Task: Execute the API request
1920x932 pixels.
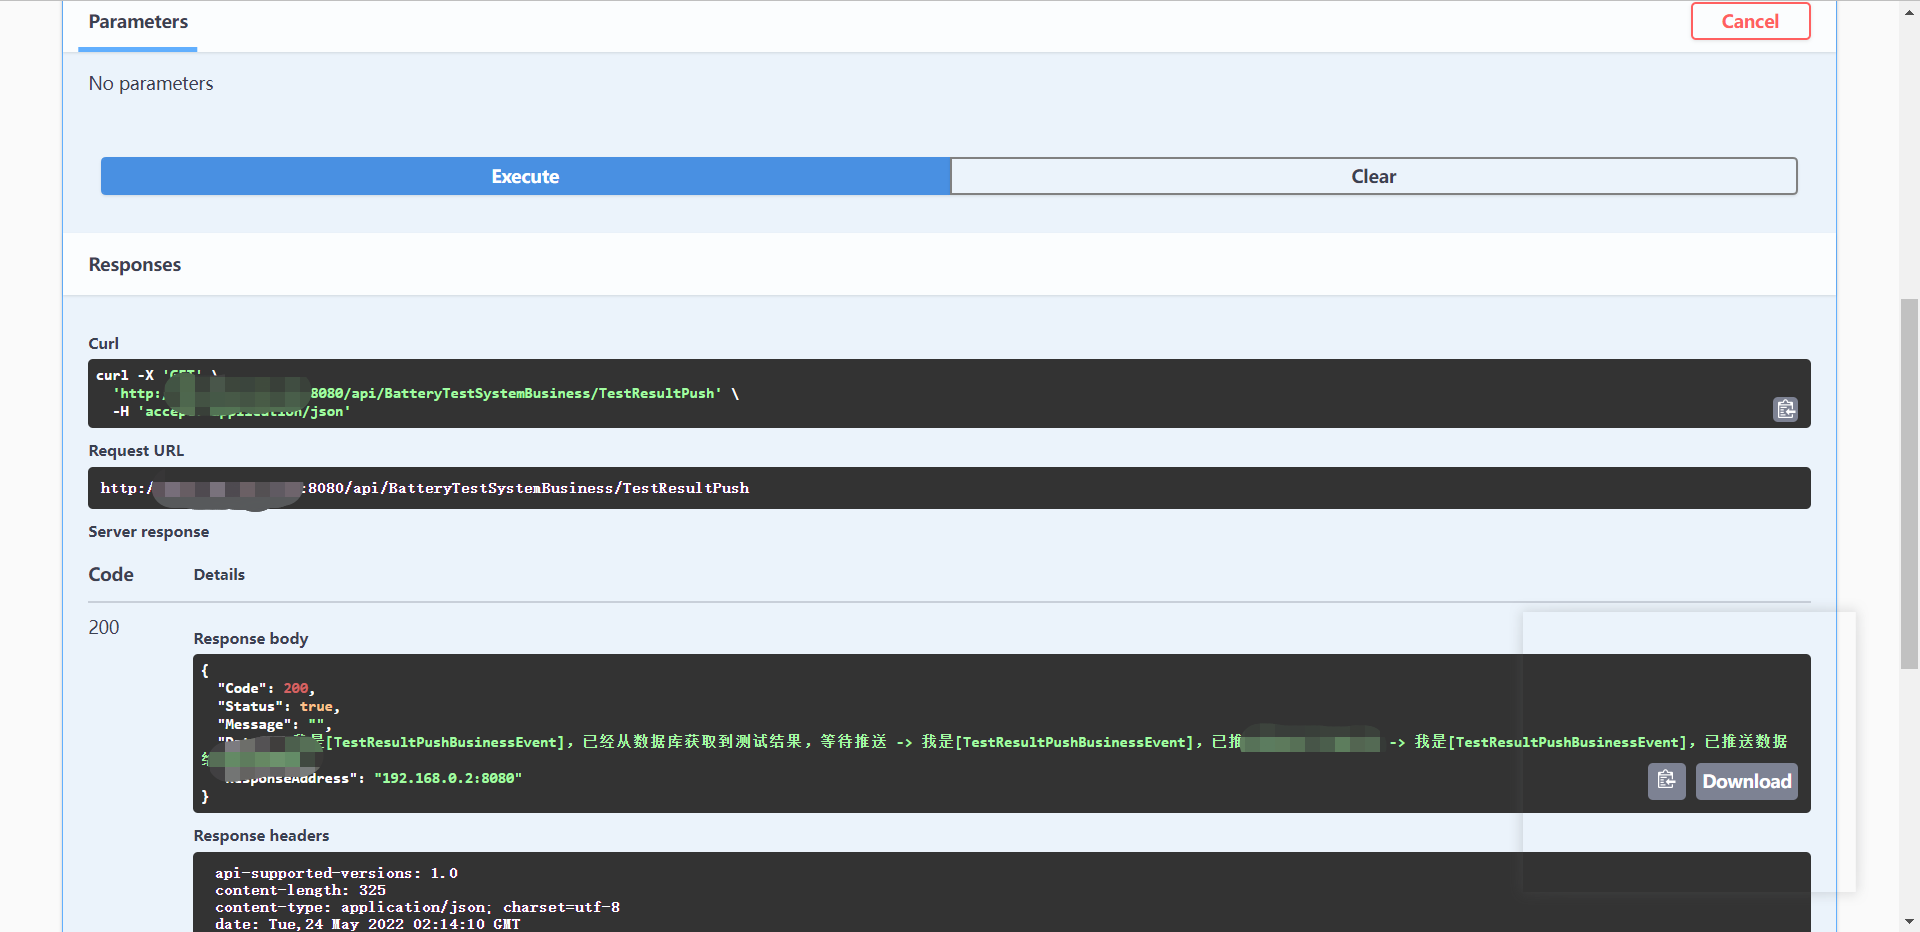Action: point(525,176)
